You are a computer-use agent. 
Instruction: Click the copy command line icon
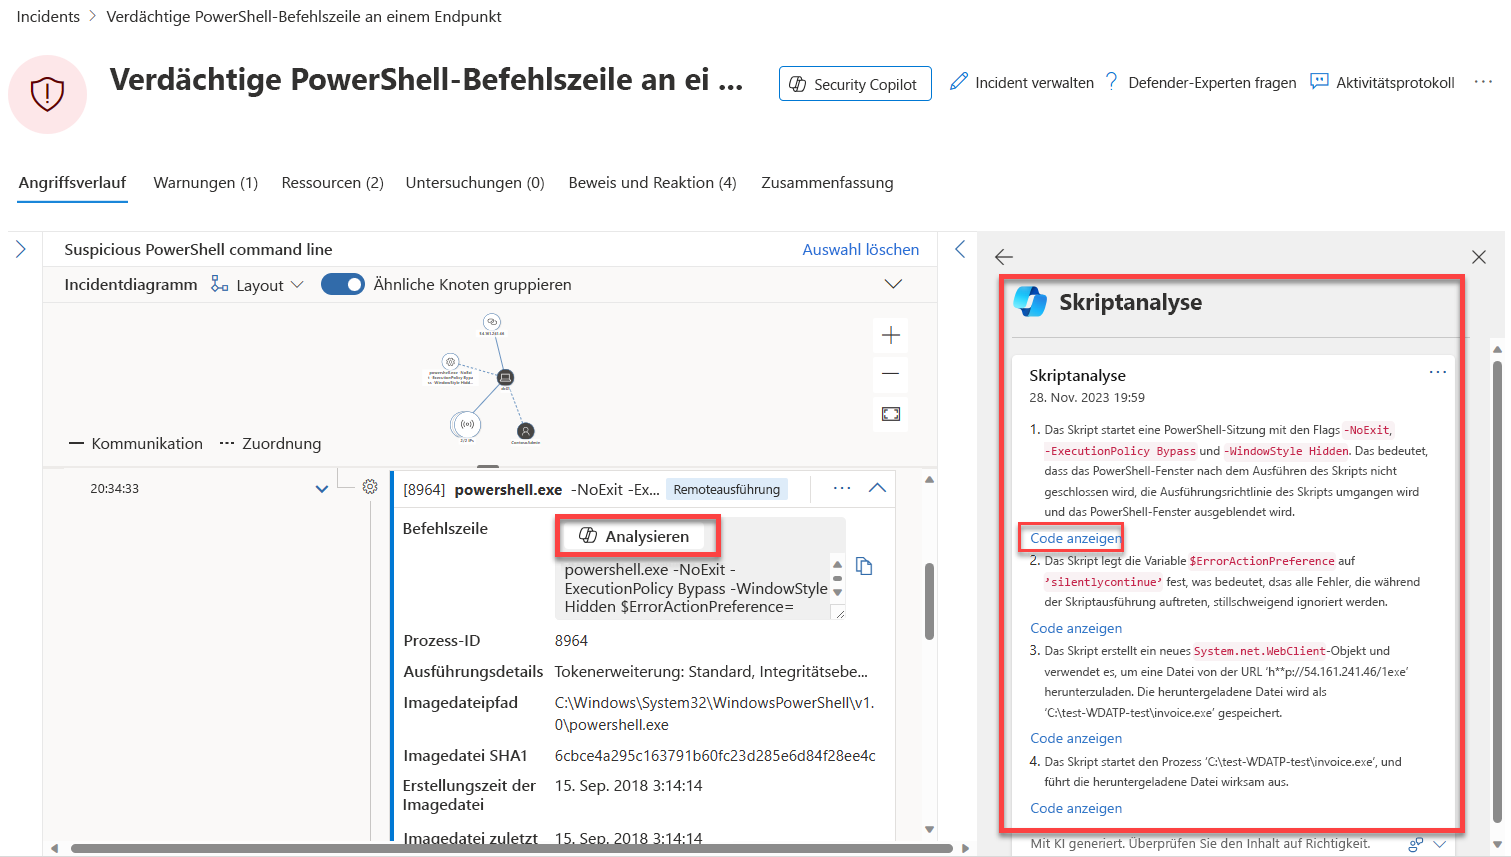coord(865,567)
